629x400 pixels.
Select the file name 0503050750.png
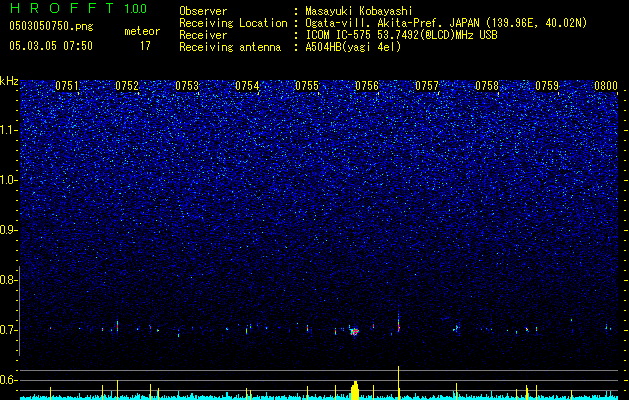tap(51, 26)
